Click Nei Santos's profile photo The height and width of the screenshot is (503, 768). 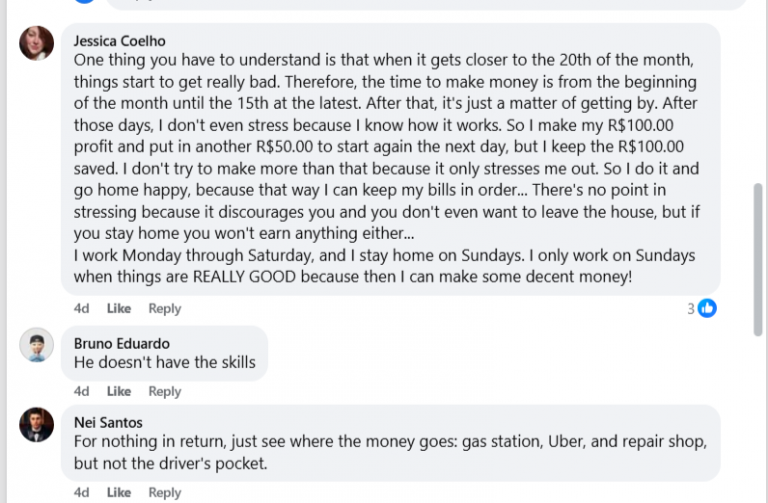point(37,424)
